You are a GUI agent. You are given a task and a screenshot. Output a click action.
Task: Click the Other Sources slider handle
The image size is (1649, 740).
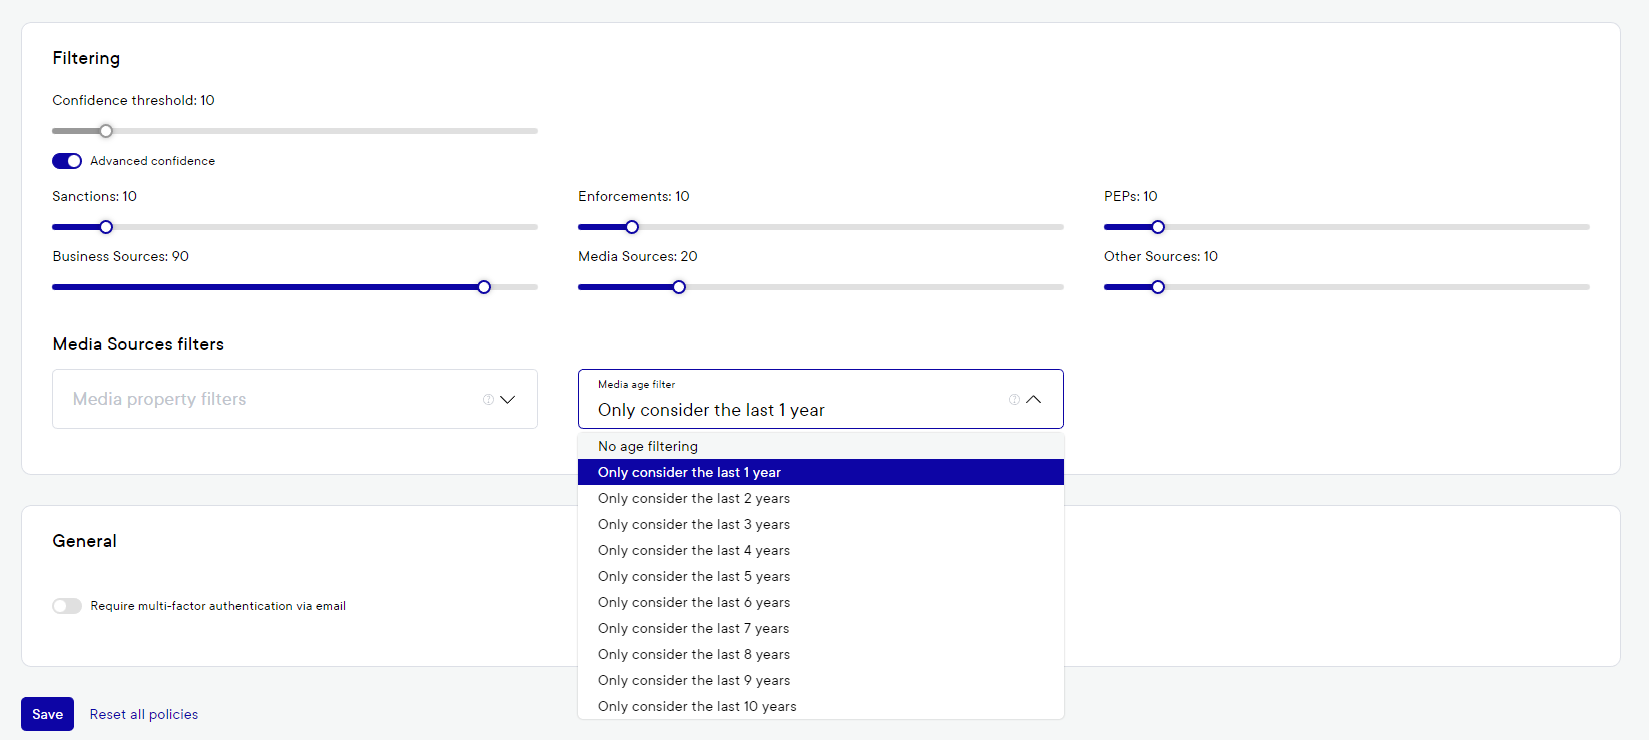coord(1158,287)
